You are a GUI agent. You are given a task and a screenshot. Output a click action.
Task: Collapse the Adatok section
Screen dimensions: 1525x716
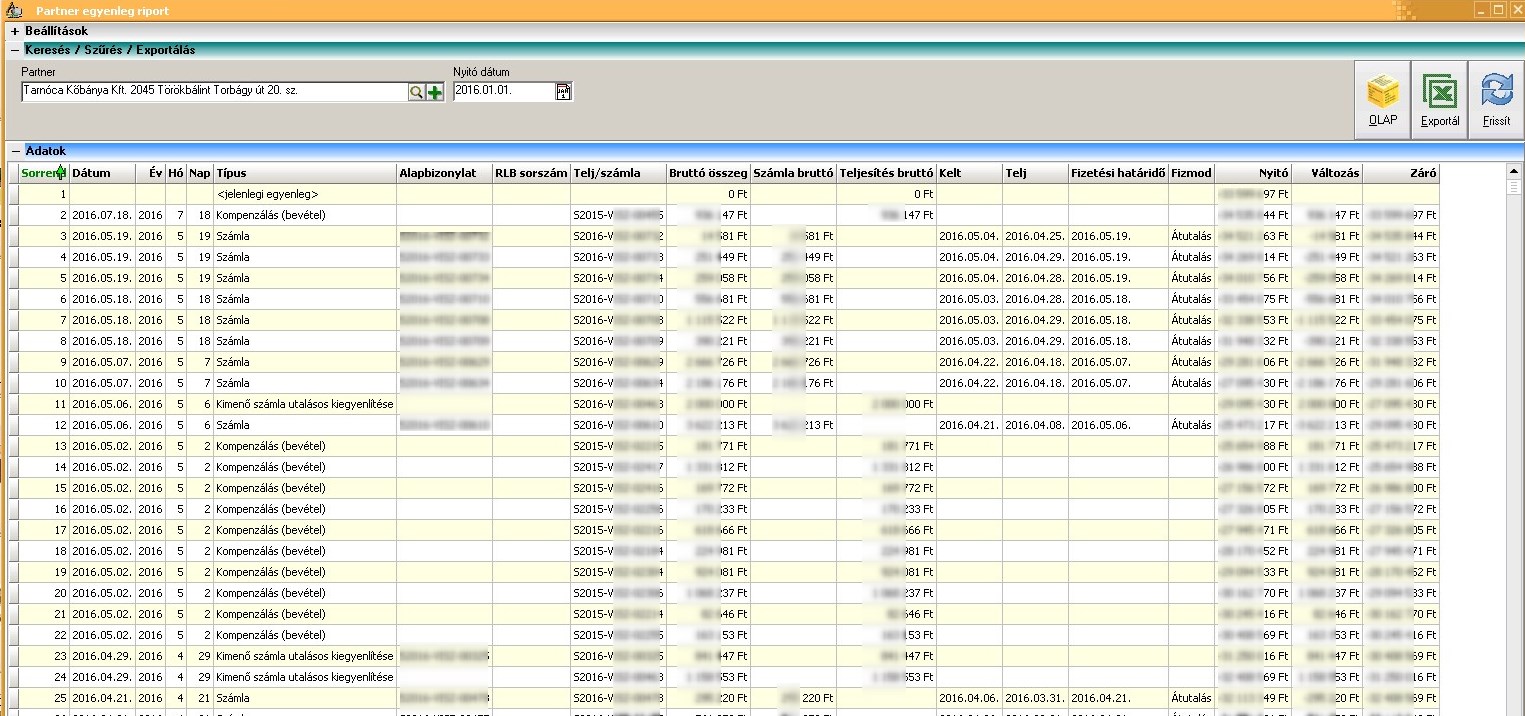[x=15, y=151]
